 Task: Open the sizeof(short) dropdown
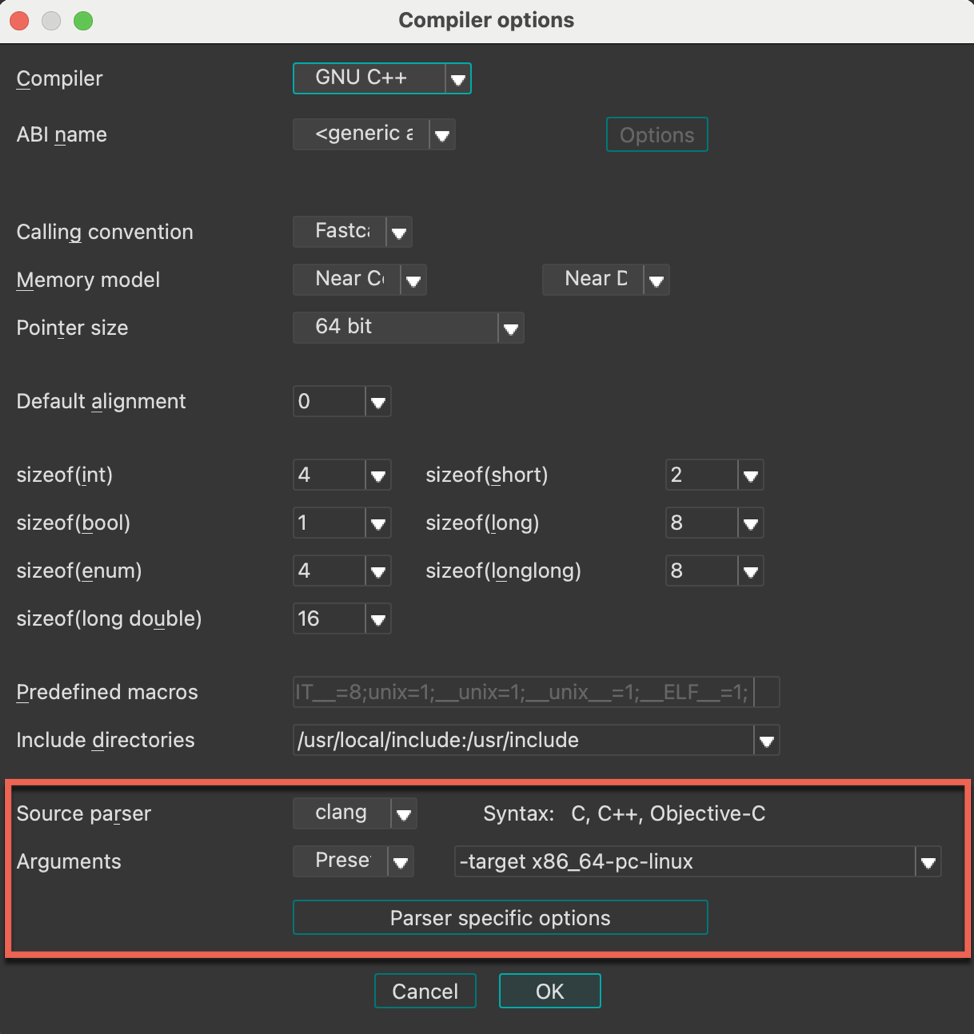coord(750,475)
